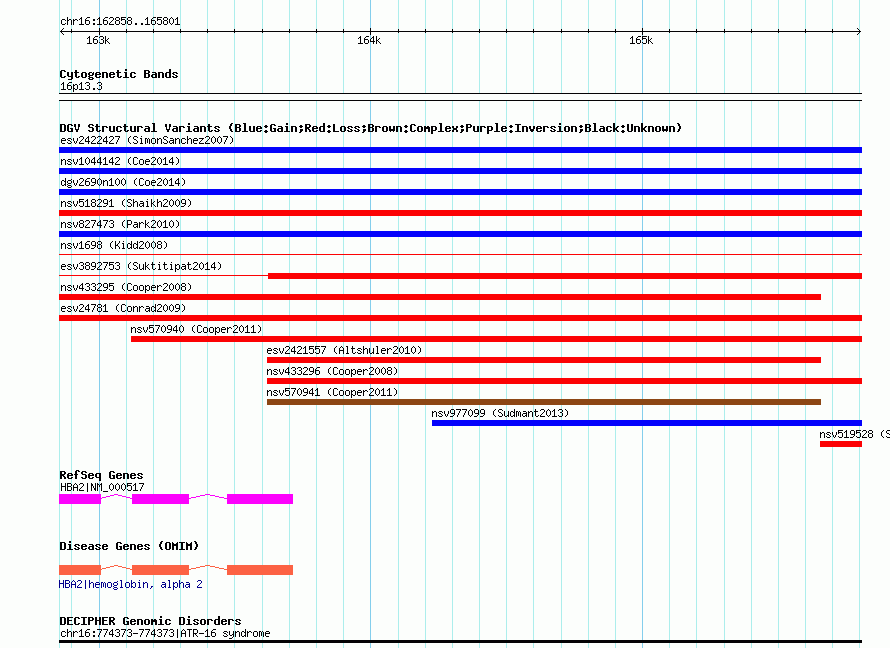This screenshot has width=890, height=648.
Task: Click the DECIPHER Genomic Disorders track title
Action: click(150, 621)
